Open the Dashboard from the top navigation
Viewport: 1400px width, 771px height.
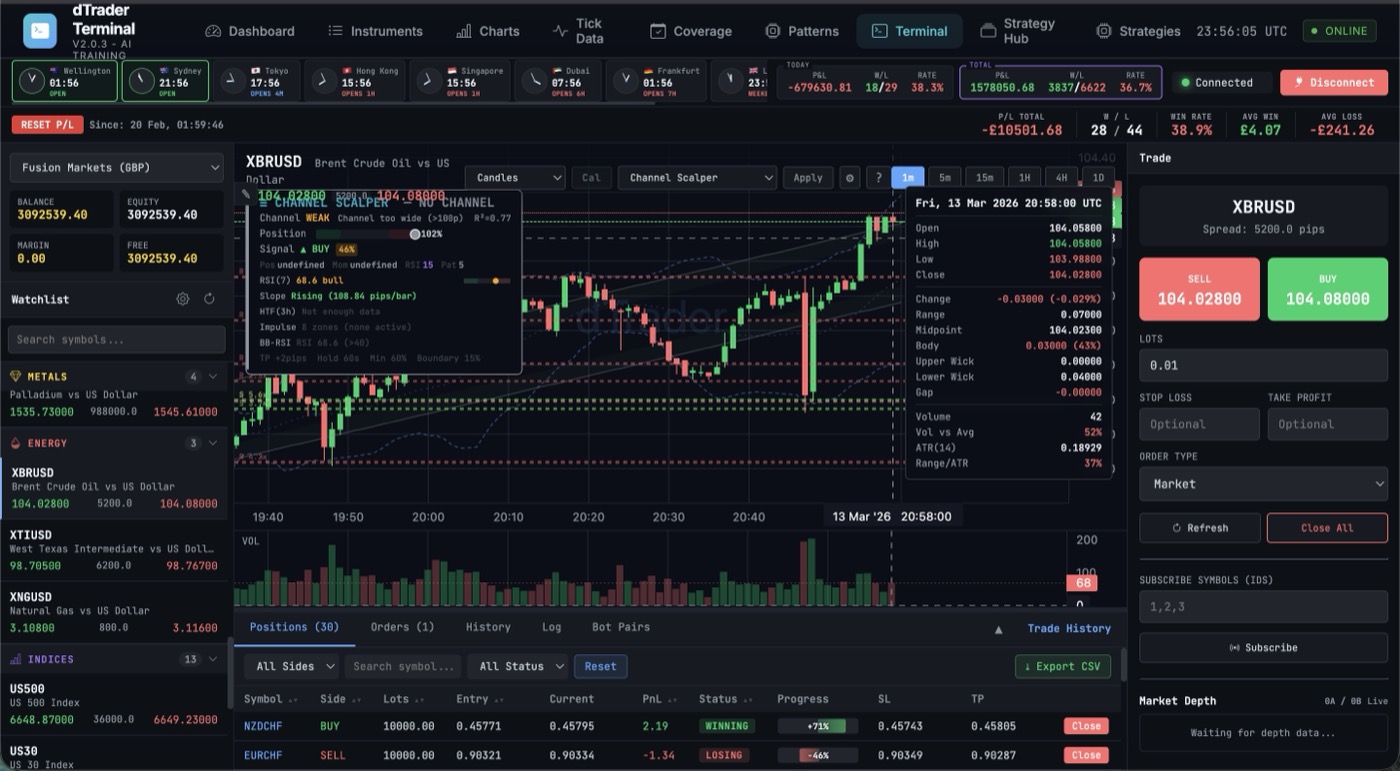click(x=213, y=31)
